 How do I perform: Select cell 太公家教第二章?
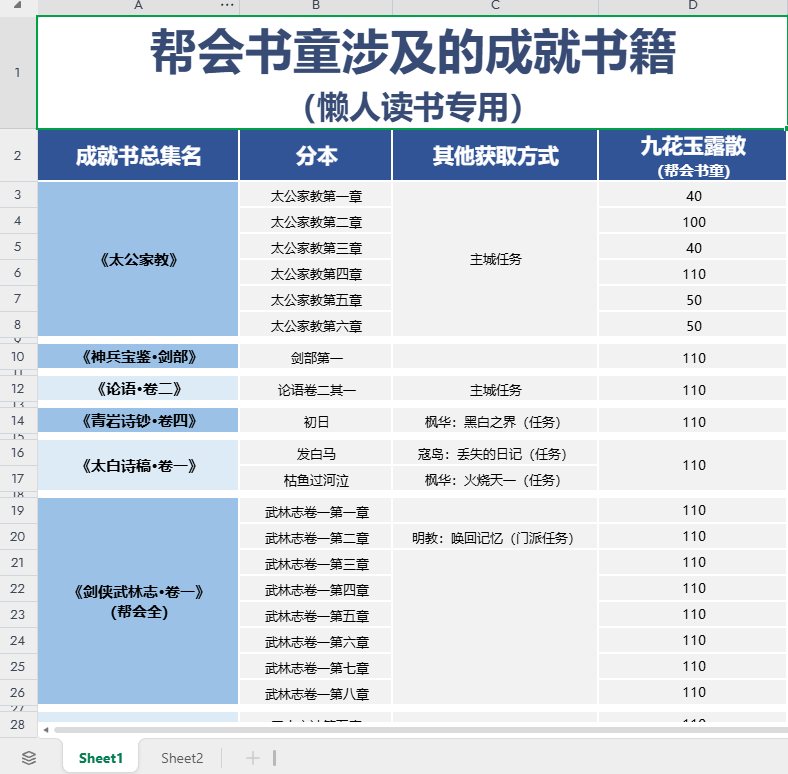pyautogui.click(x=316, y=222)
